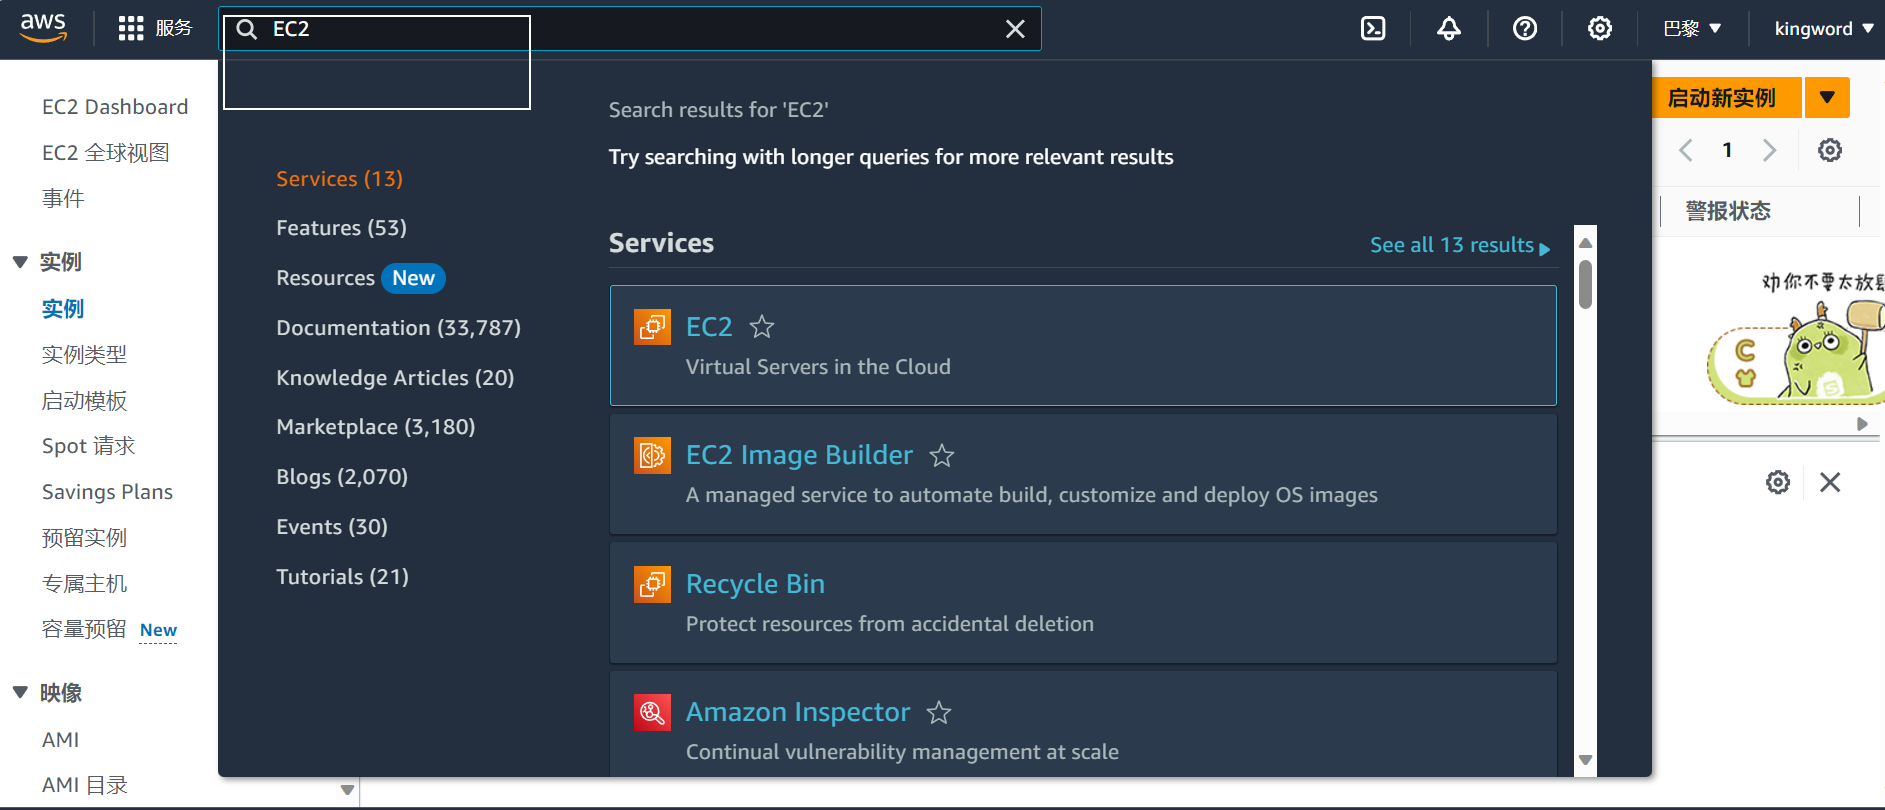Star the EC2 Image Builder service
This screenshot has height=810, width=1885.
pos(942,456)
